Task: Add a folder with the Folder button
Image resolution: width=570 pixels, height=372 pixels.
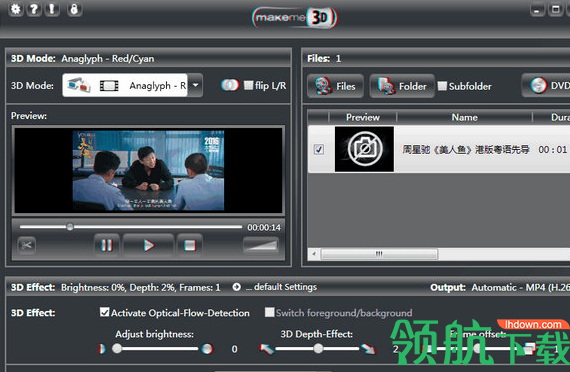Action: (x=402, y=86)
